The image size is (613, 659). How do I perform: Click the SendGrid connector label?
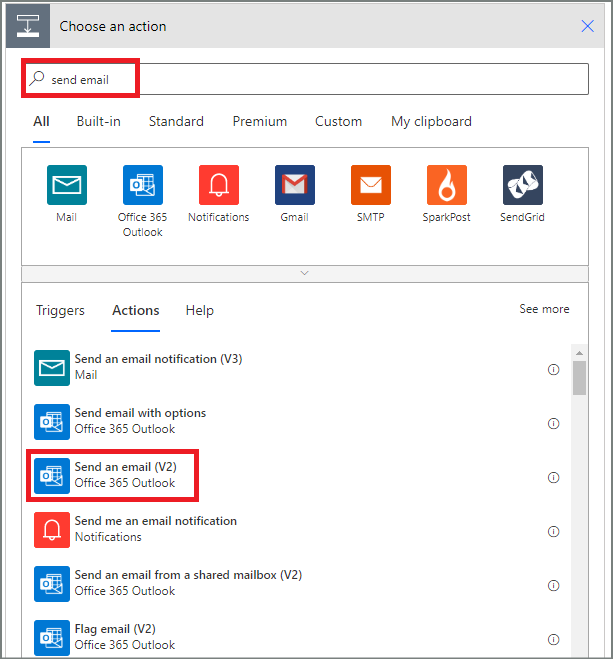522,217
